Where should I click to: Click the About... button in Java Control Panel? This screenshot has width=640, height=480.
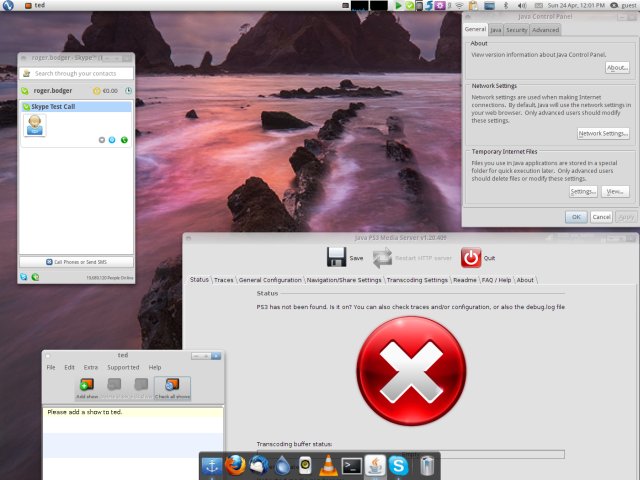[617, 68]
